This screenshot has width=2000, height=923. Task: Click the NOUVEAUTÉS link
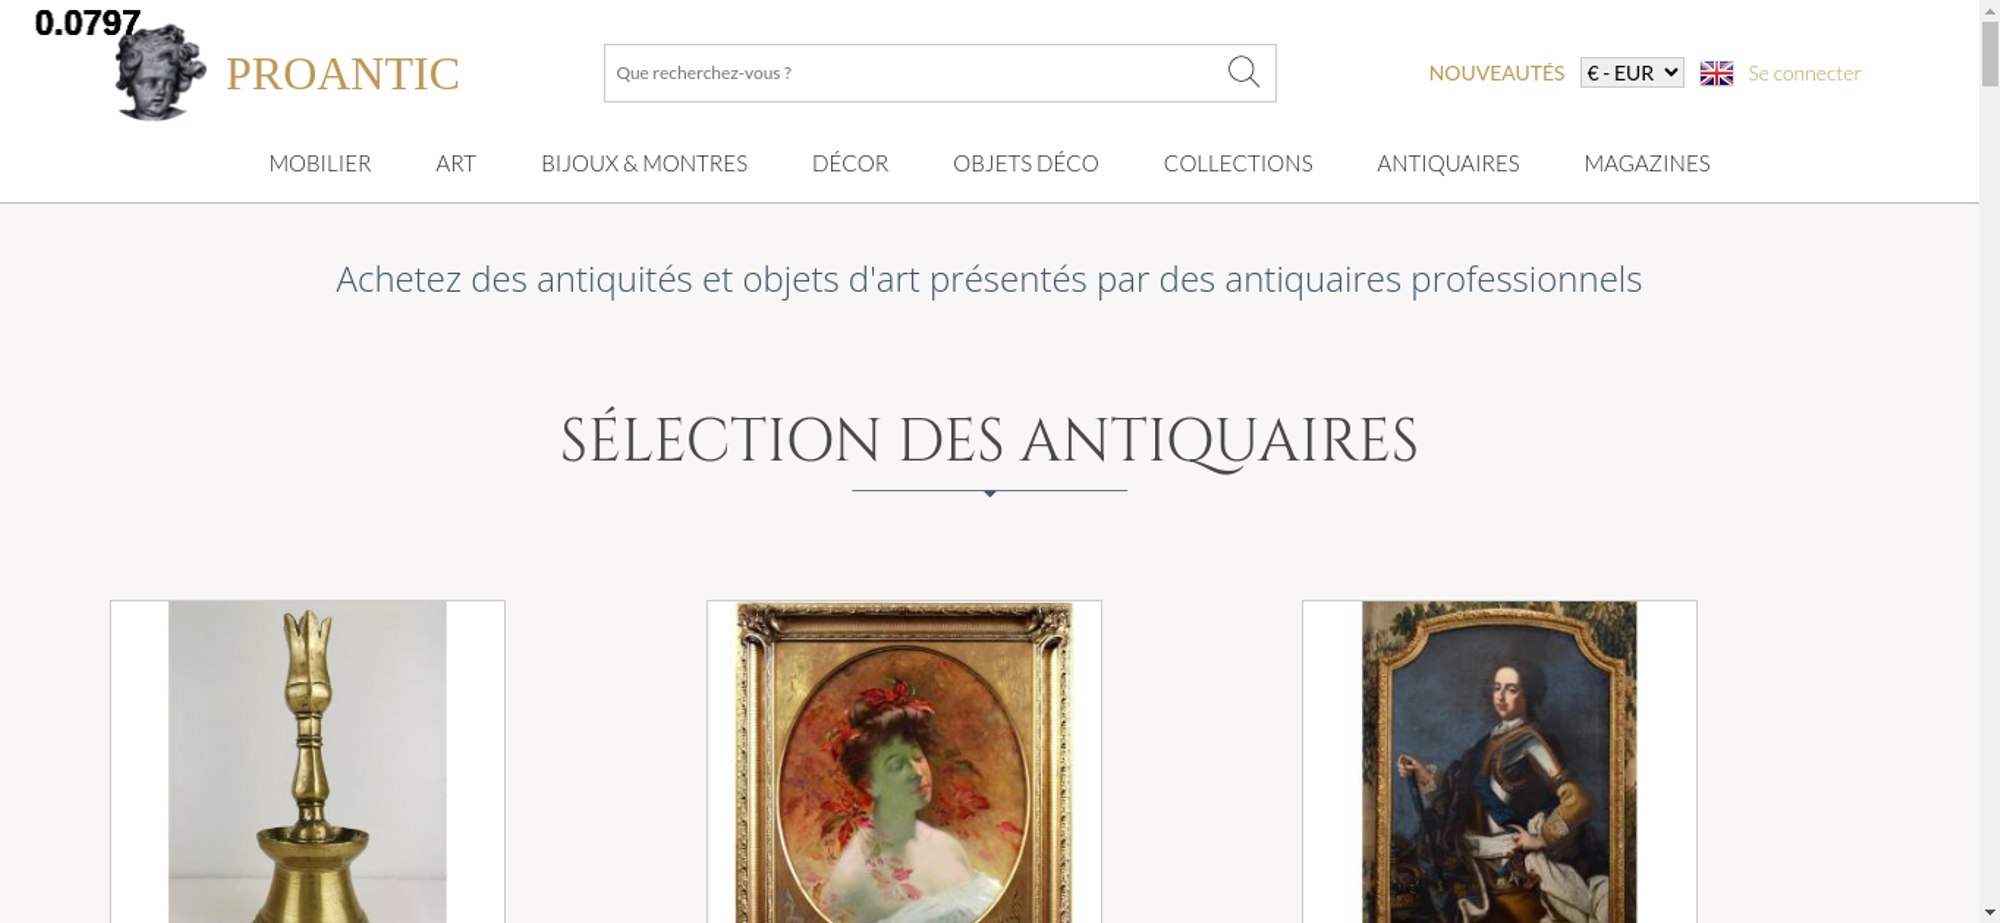point(1496,73)
